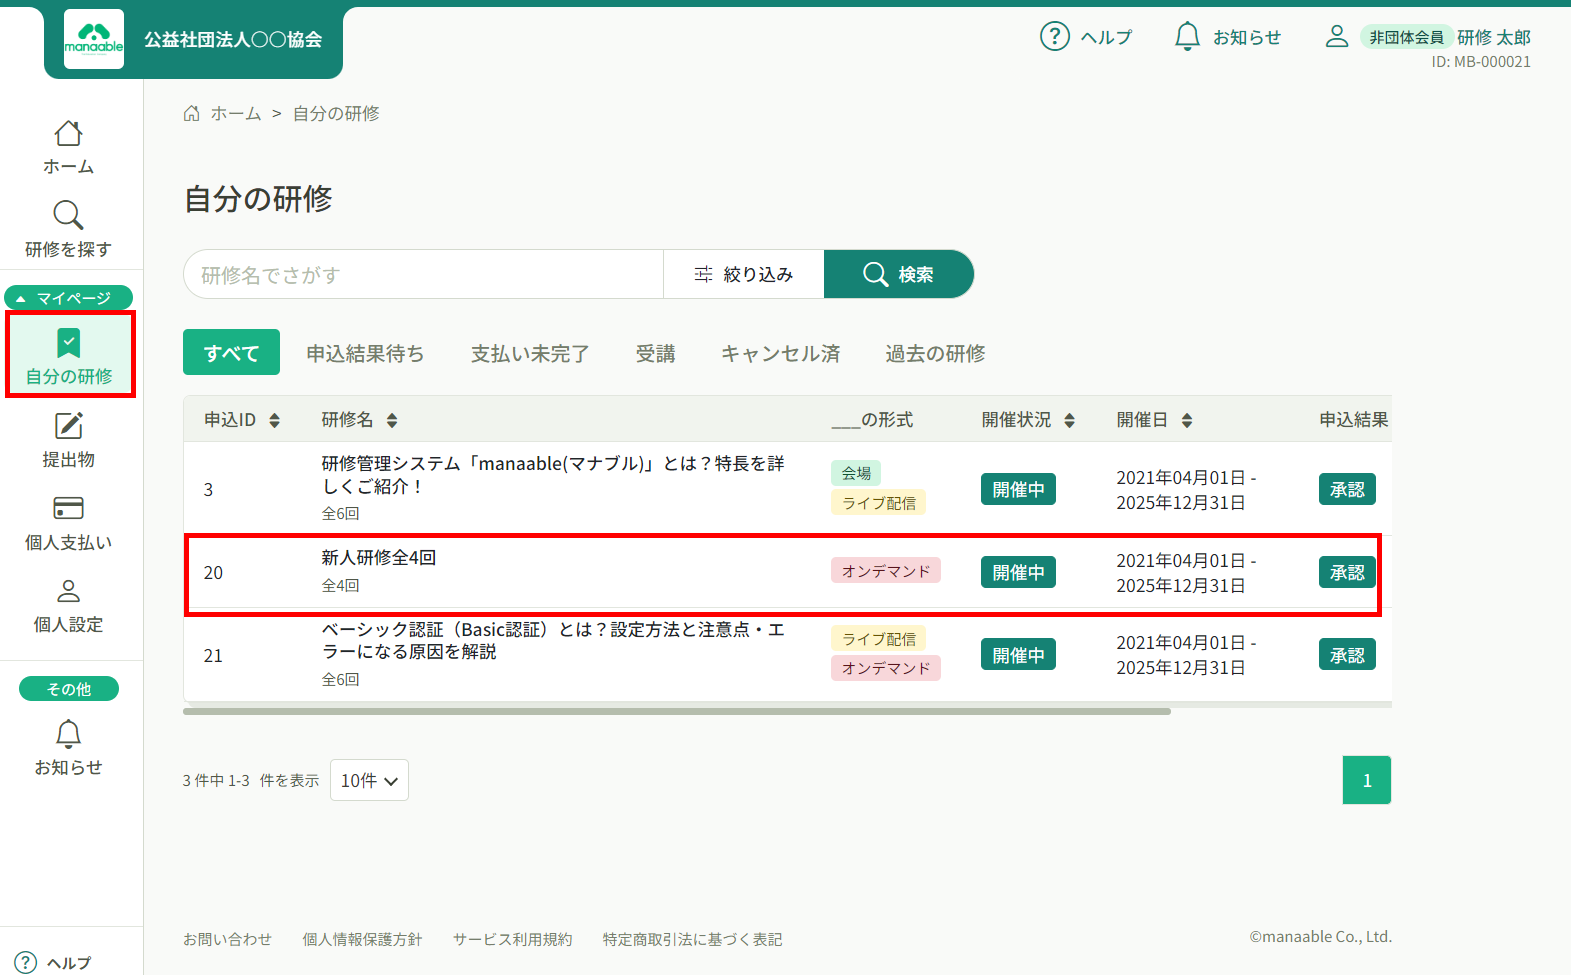Switch to the 支払い未完了 tab

coord(530,353)
